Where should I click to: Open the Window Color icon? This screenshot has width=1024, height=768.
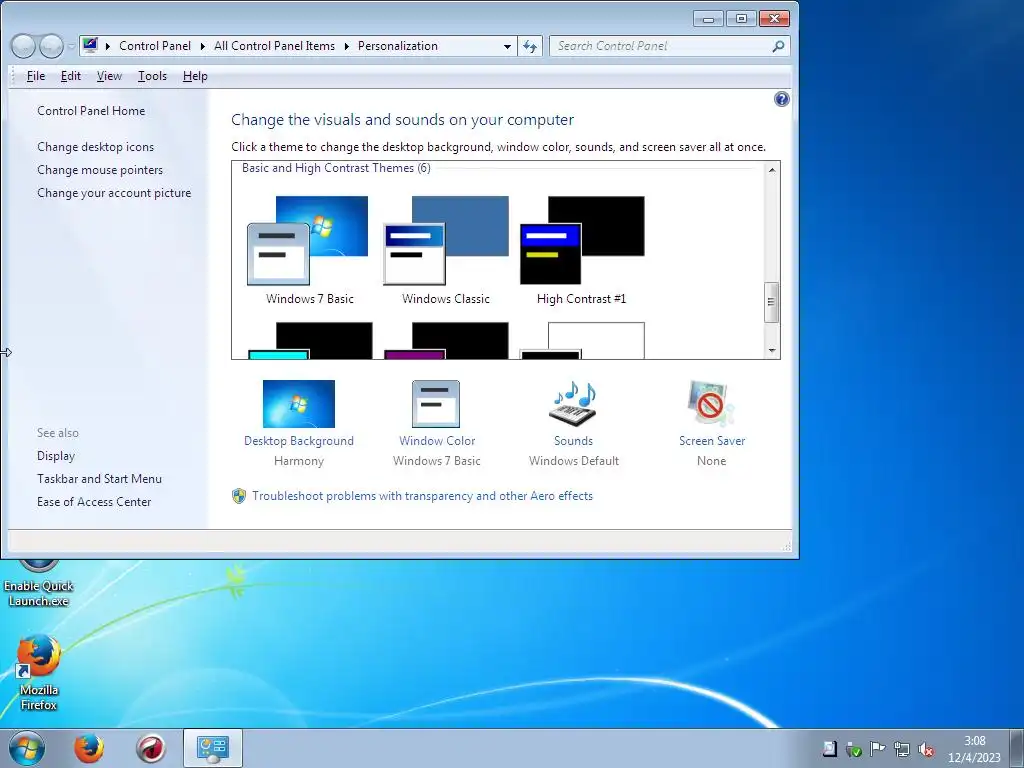coord(436,404)
